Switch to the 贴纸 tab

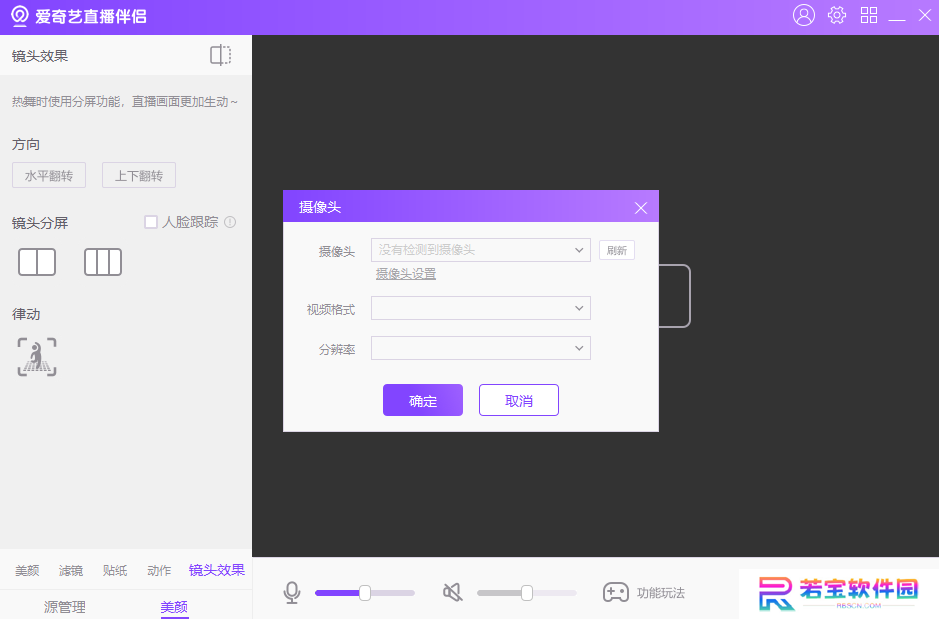tap(115, 571)
